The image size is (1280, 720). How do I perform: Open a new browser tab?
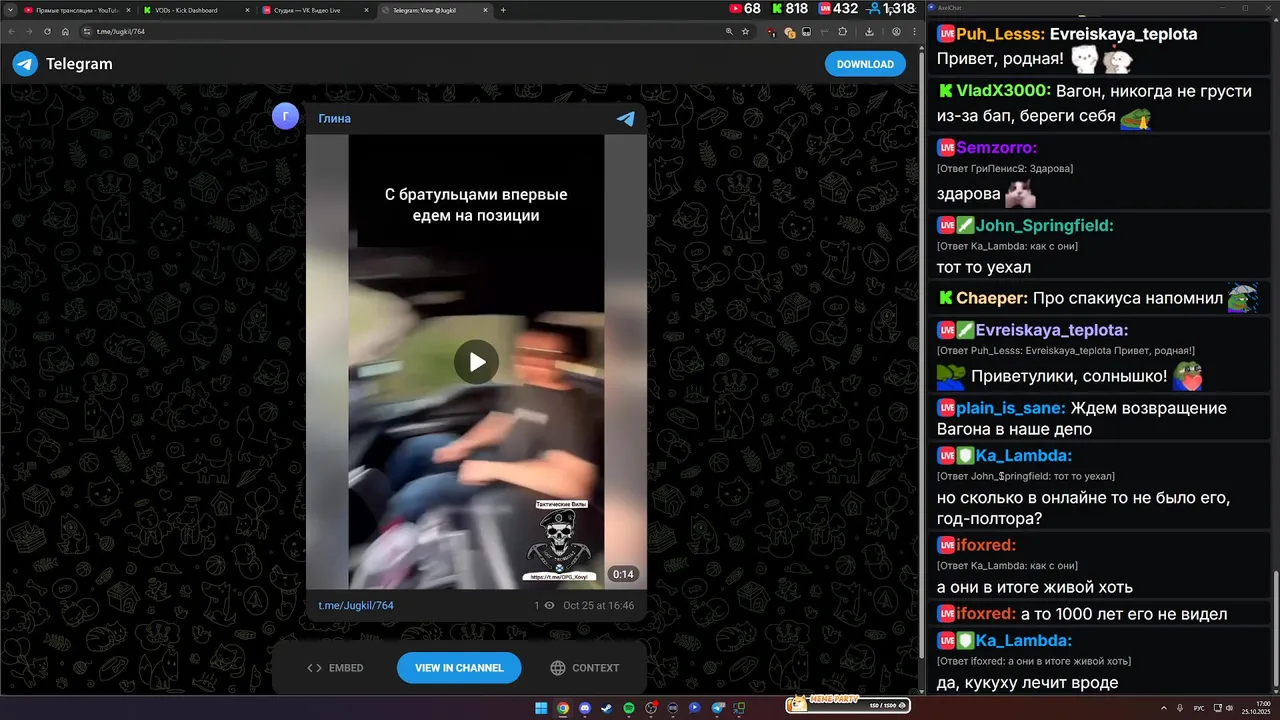(503, 10)
